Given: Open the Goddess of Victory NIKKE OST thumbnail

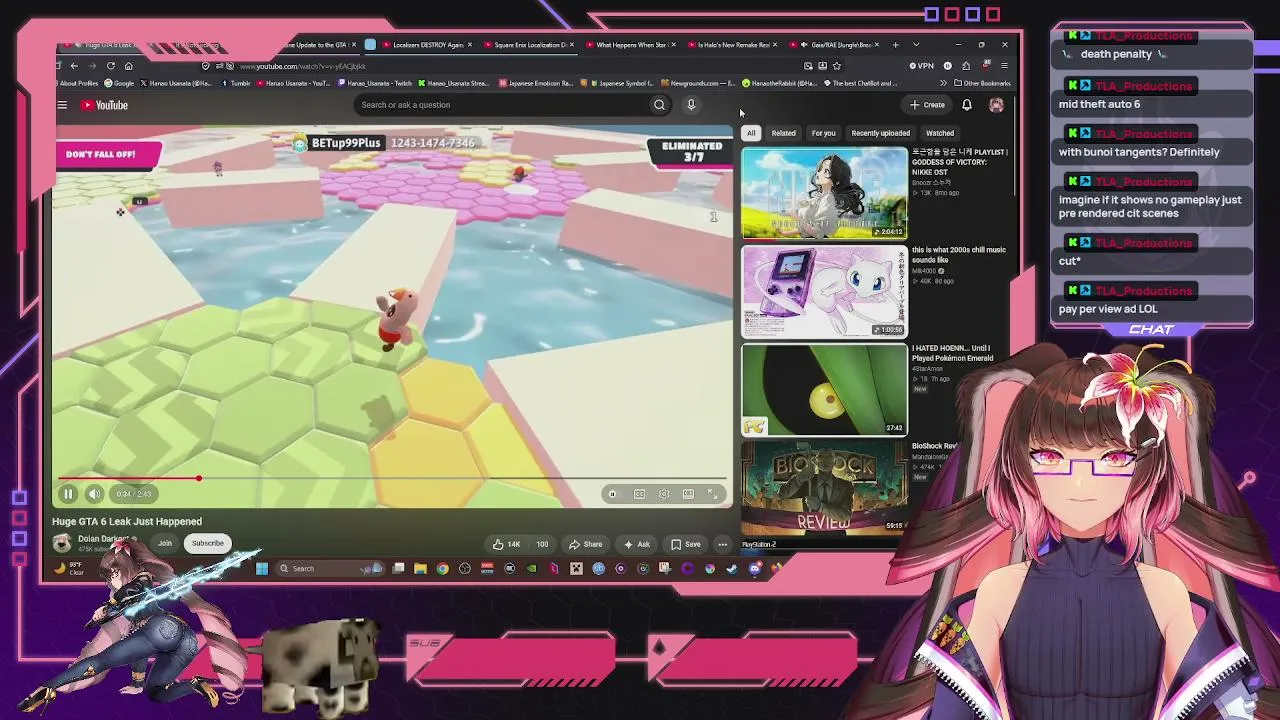Looking at the screenshot, I should point(824,193).
